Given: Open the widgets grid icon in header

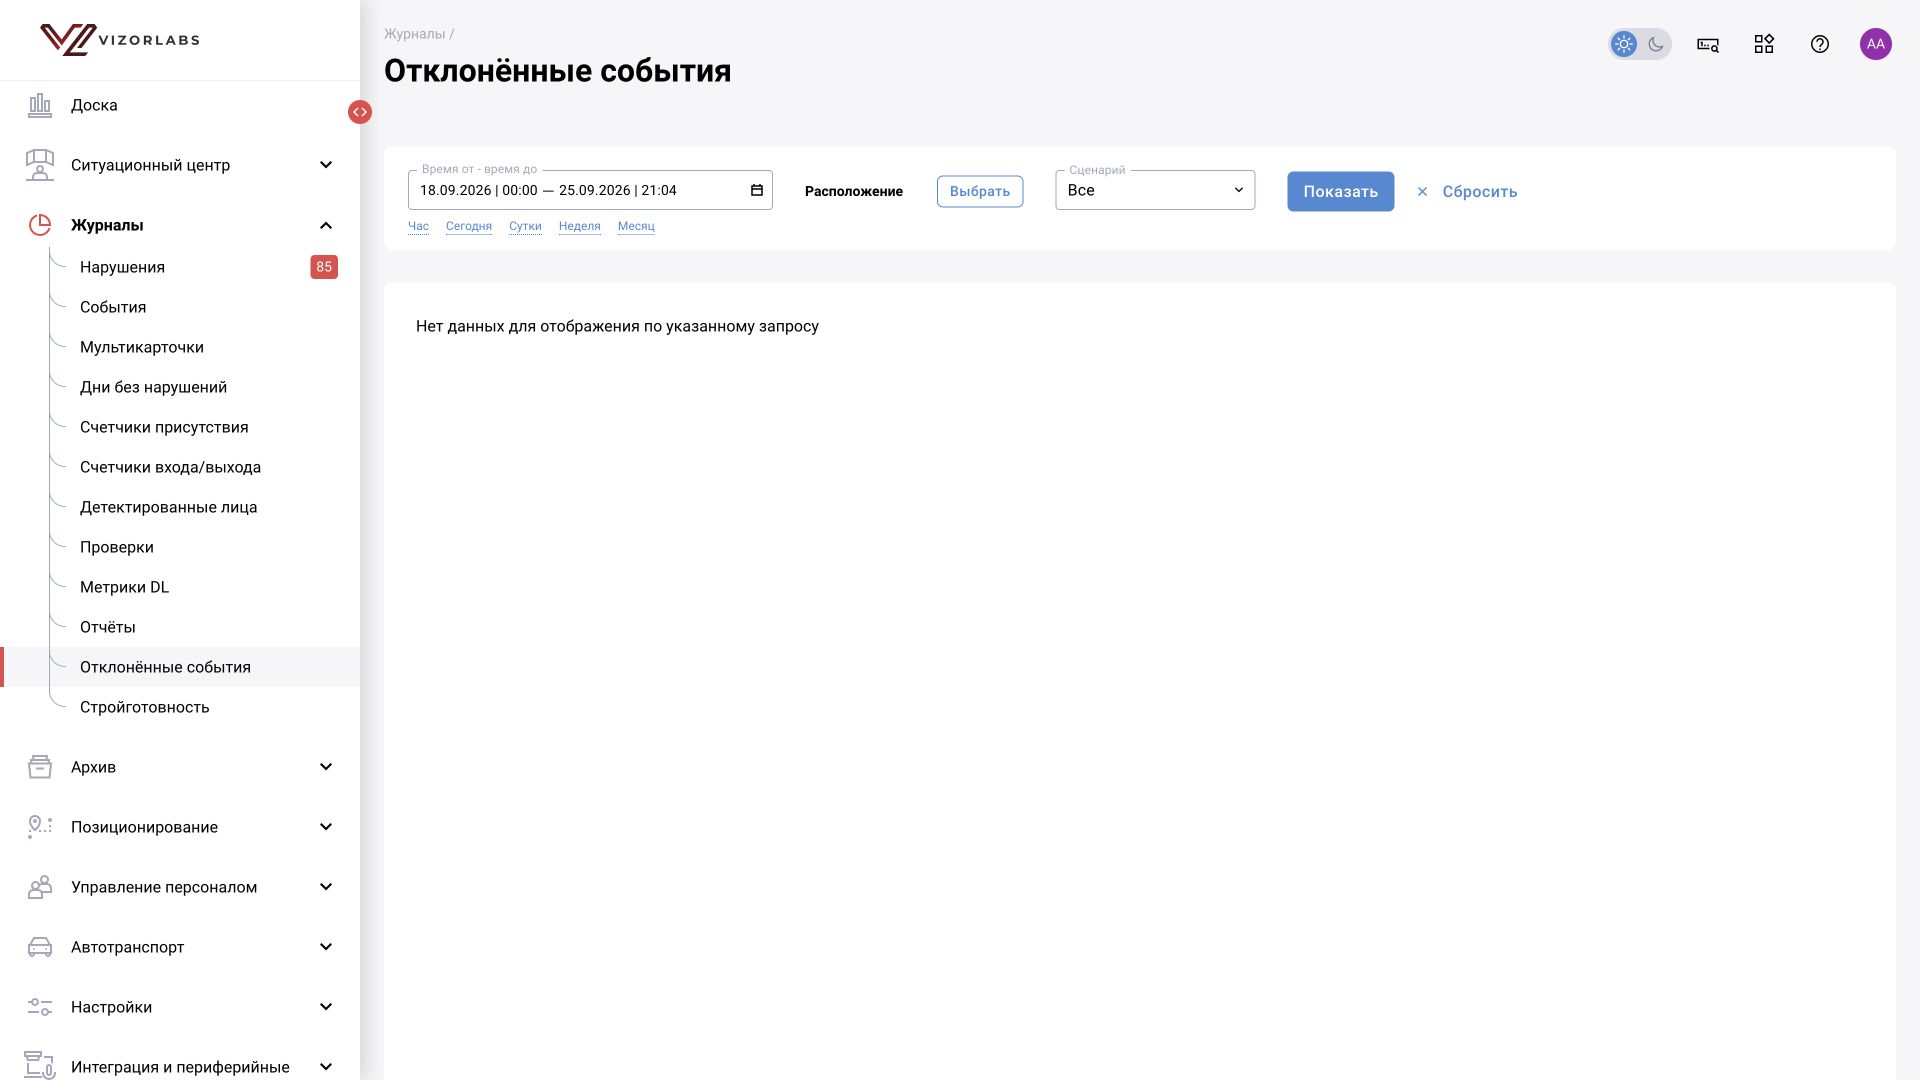Looking at the screenshot, I should [1764, 44].
